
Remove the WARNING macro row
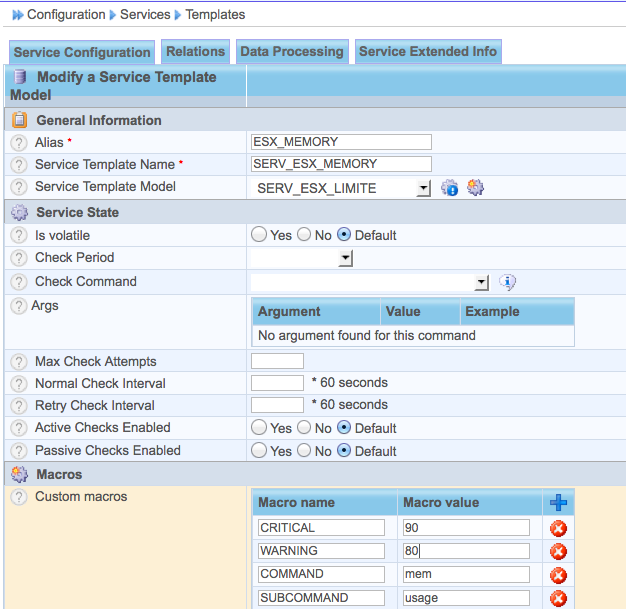(x=558, y=552)
